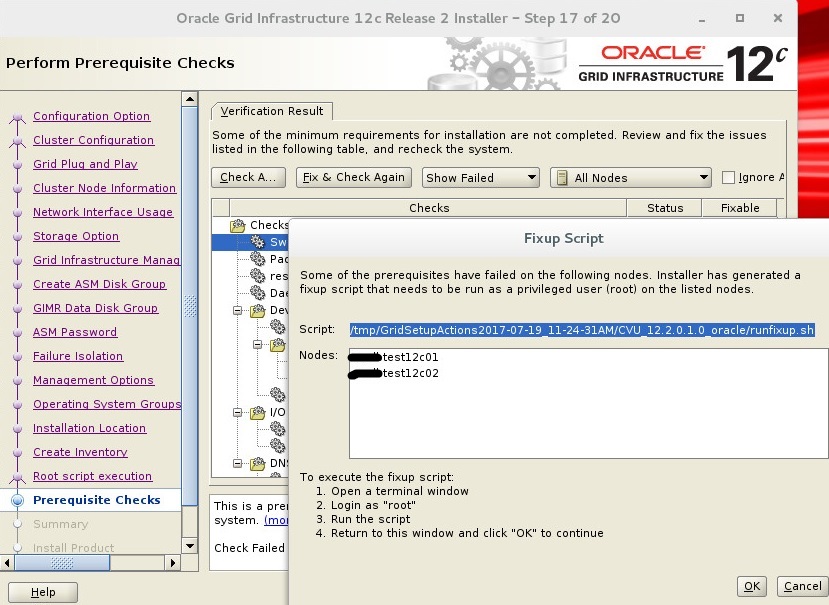Click the gear icon beside the 'res' check row

point(257,276)
